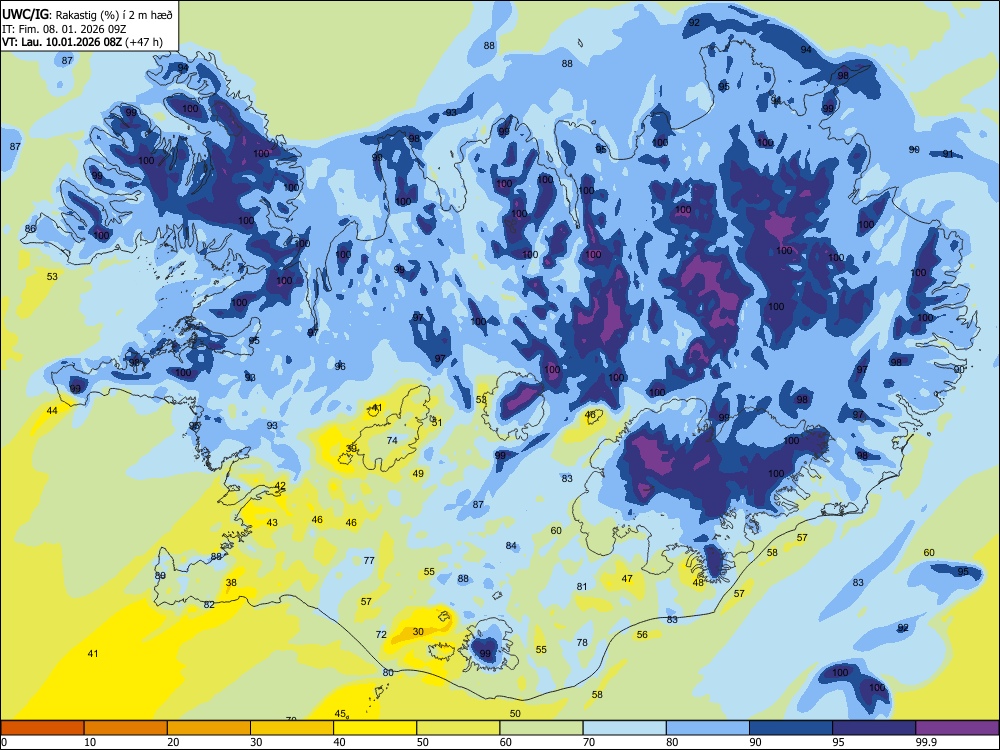Click the 95–99.9 % navy legend swatch
This screenshot has width=1000, height=750.
[x=874, y=728]
